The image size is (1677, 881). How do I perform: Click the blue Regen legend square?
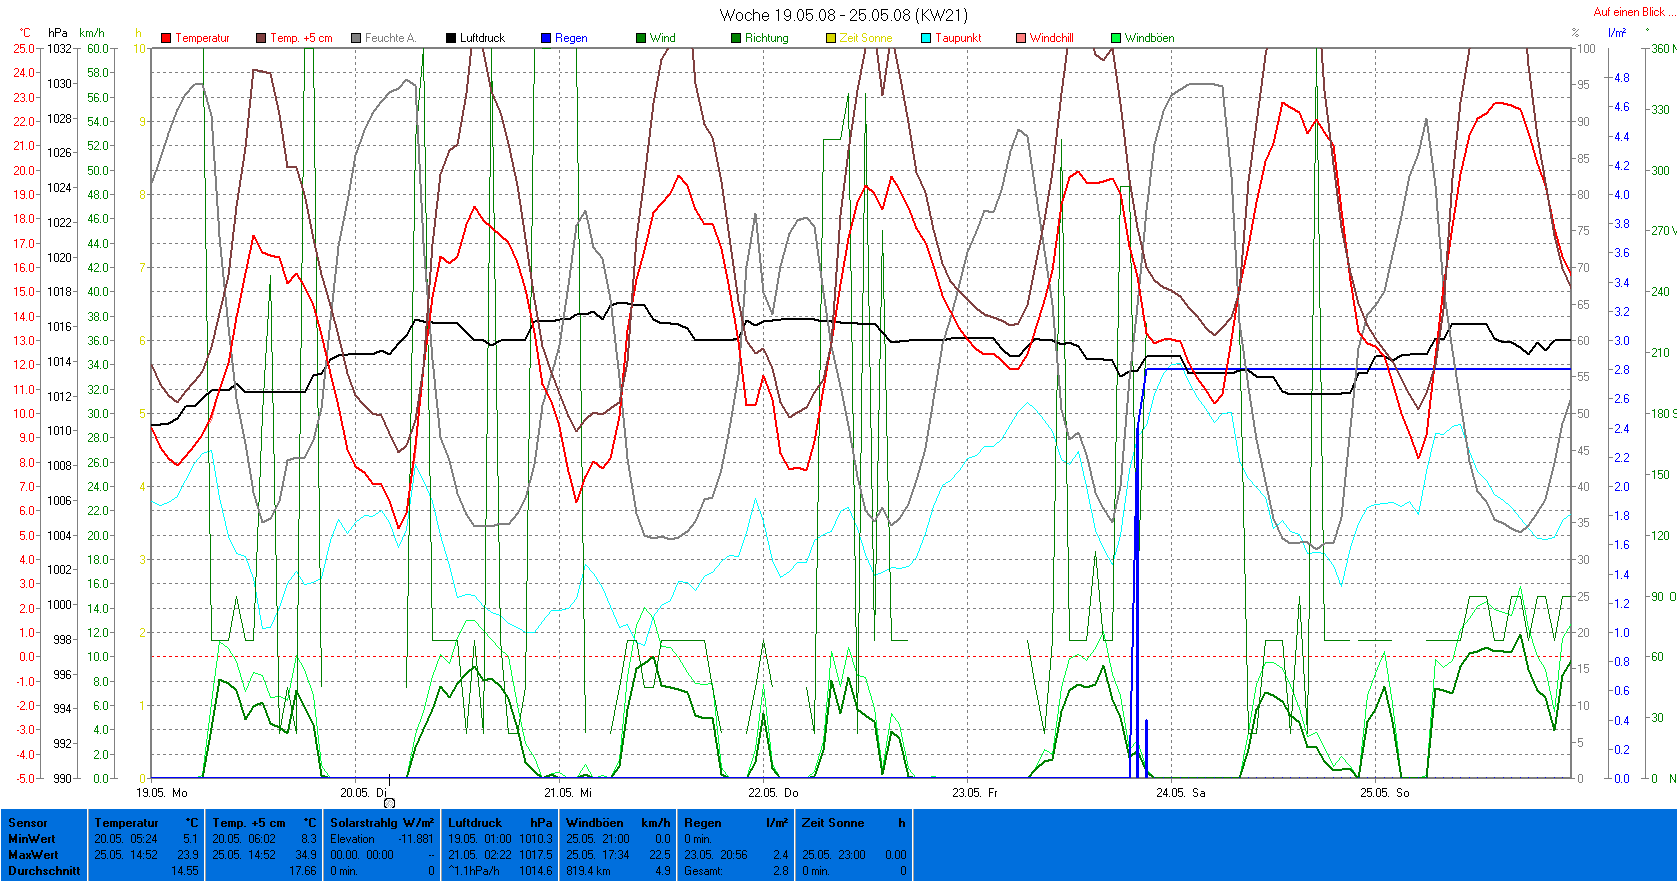(x=546, y=38)
